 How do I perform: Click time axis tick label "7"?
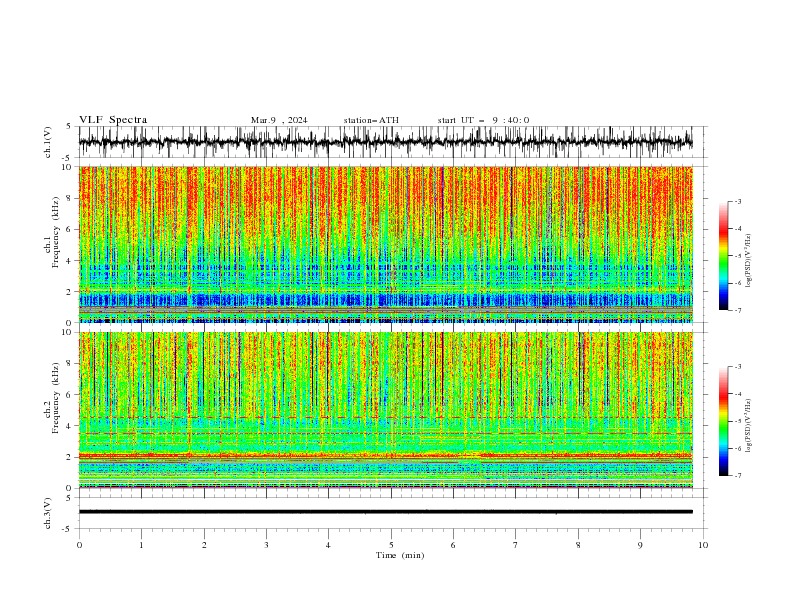[516, 545]
